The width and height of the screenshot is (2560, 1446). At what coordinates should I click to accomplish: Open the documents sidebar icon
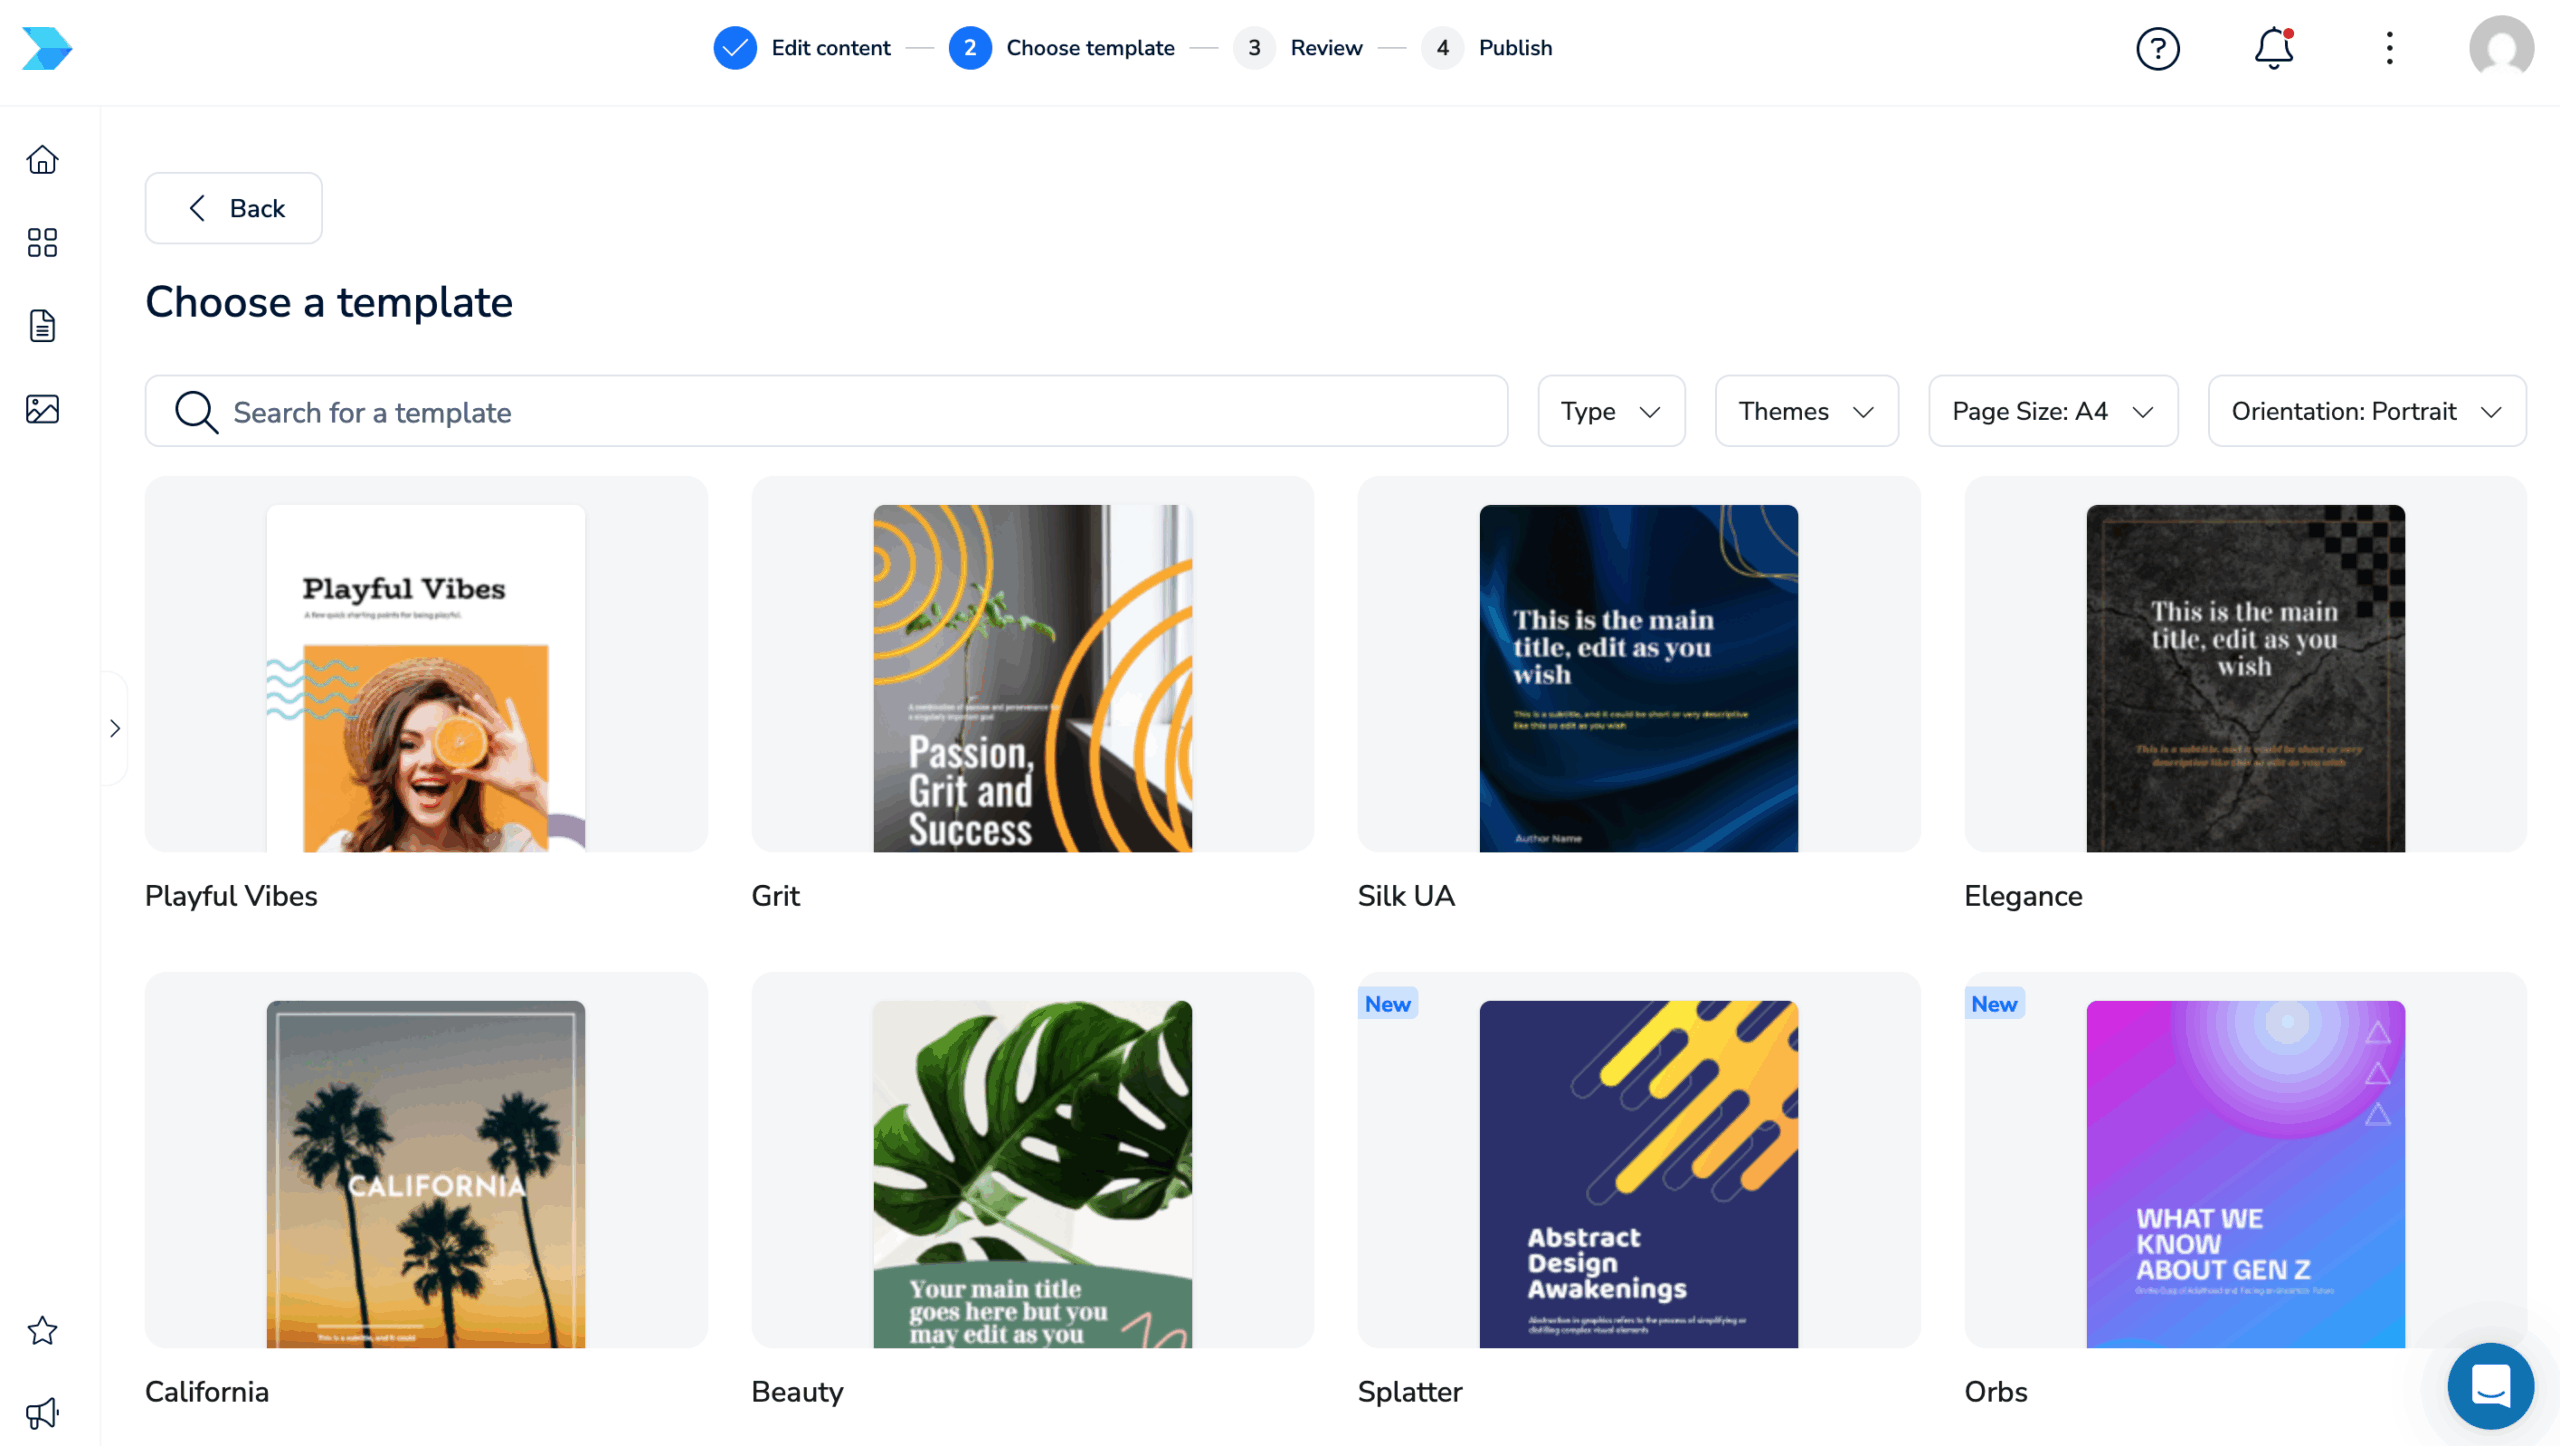click(42, 326)
